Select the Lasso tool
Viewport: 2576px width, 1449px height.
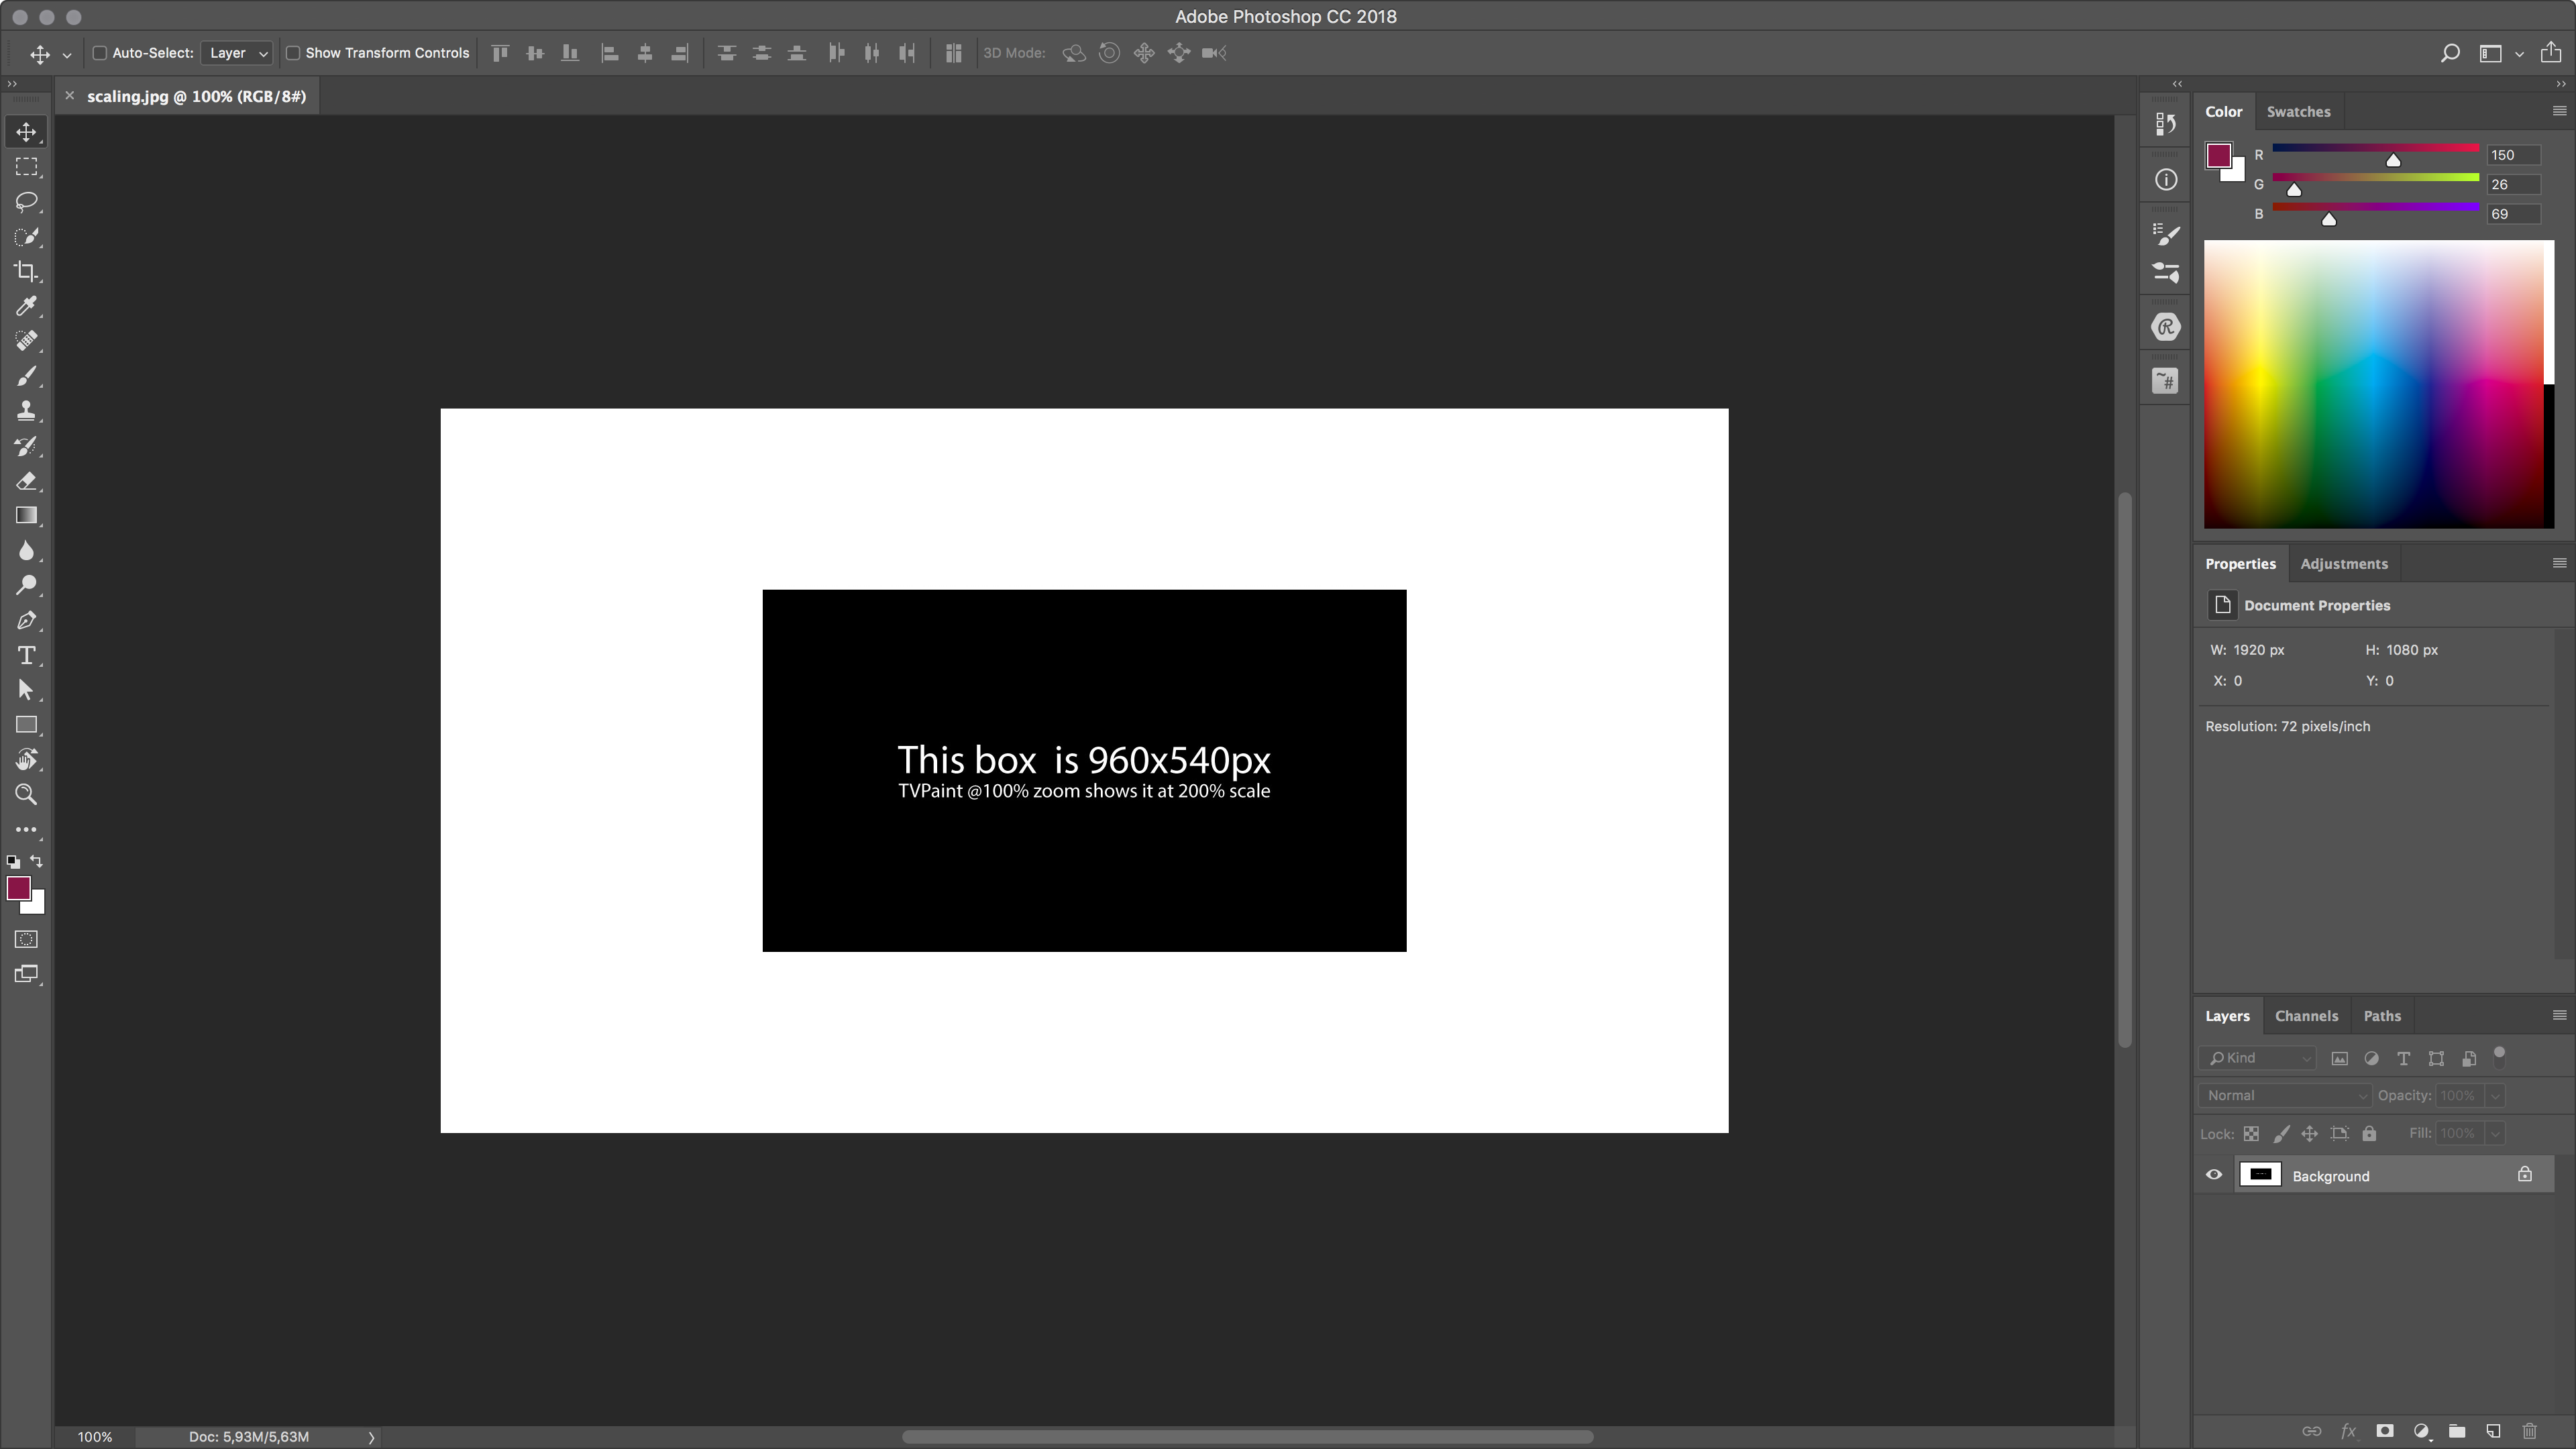tap(26, 202)
